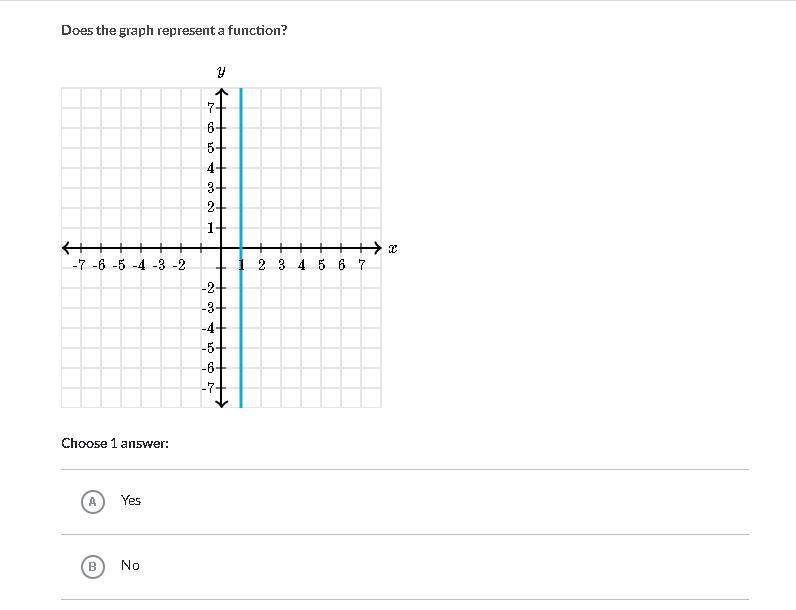Click tick label 1 on the x-axis
The height and width of the screenshot is (610, 796).
242,265
